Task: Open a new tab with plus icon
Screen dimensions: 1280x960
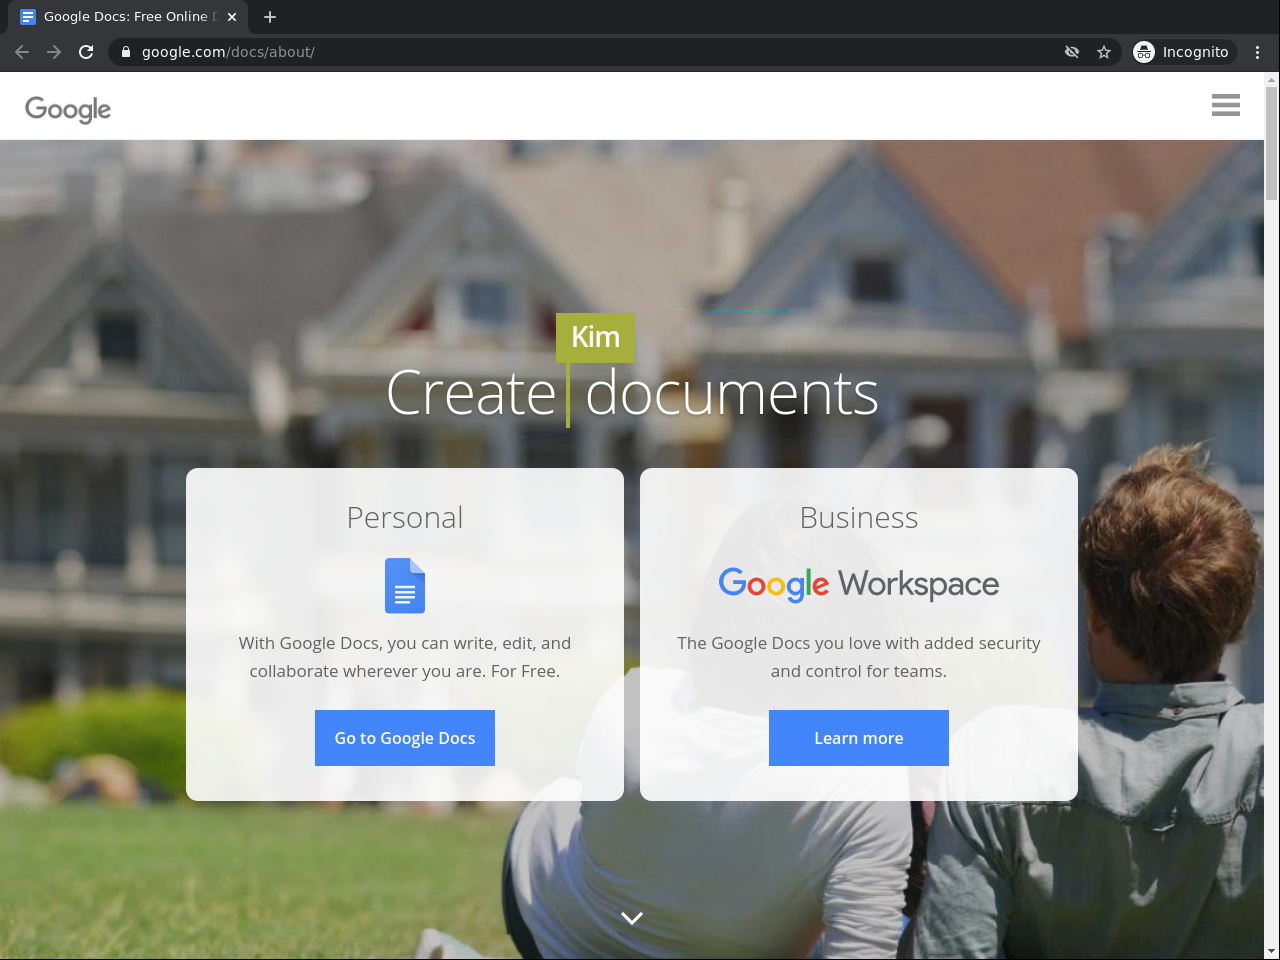Action: [270, 17]
